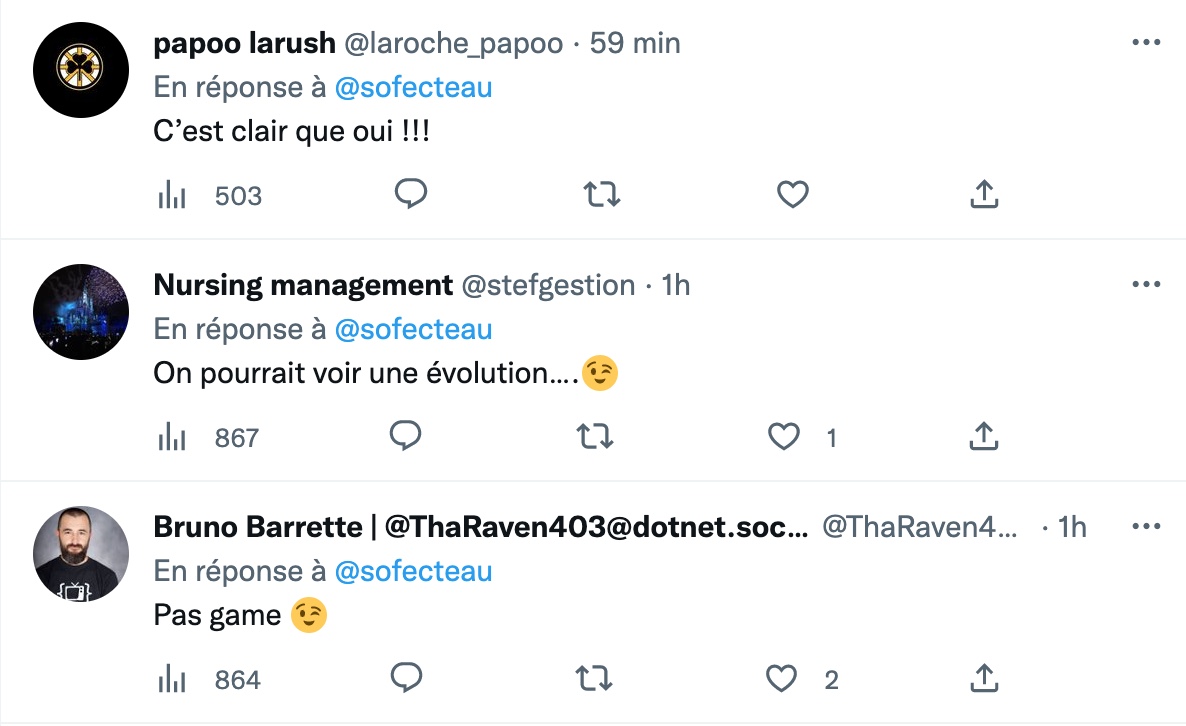This screenshot has width=1186, height=726.
Task: Open Nursing management's profile avatar
Action: pos(81,312)
